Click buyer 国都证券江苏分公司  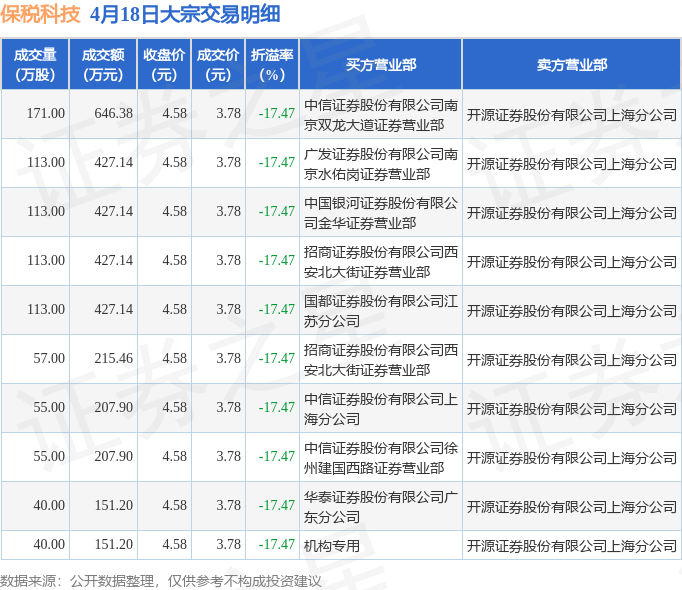point(381,311)
